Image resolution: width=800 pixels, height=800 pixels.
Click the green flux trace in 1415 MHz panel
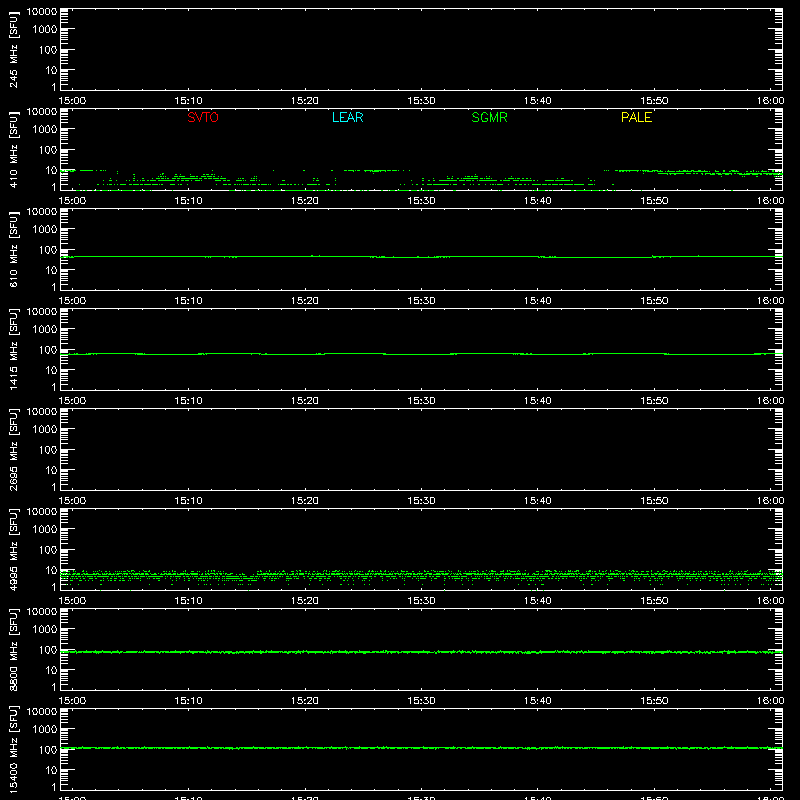coord(421,354)
